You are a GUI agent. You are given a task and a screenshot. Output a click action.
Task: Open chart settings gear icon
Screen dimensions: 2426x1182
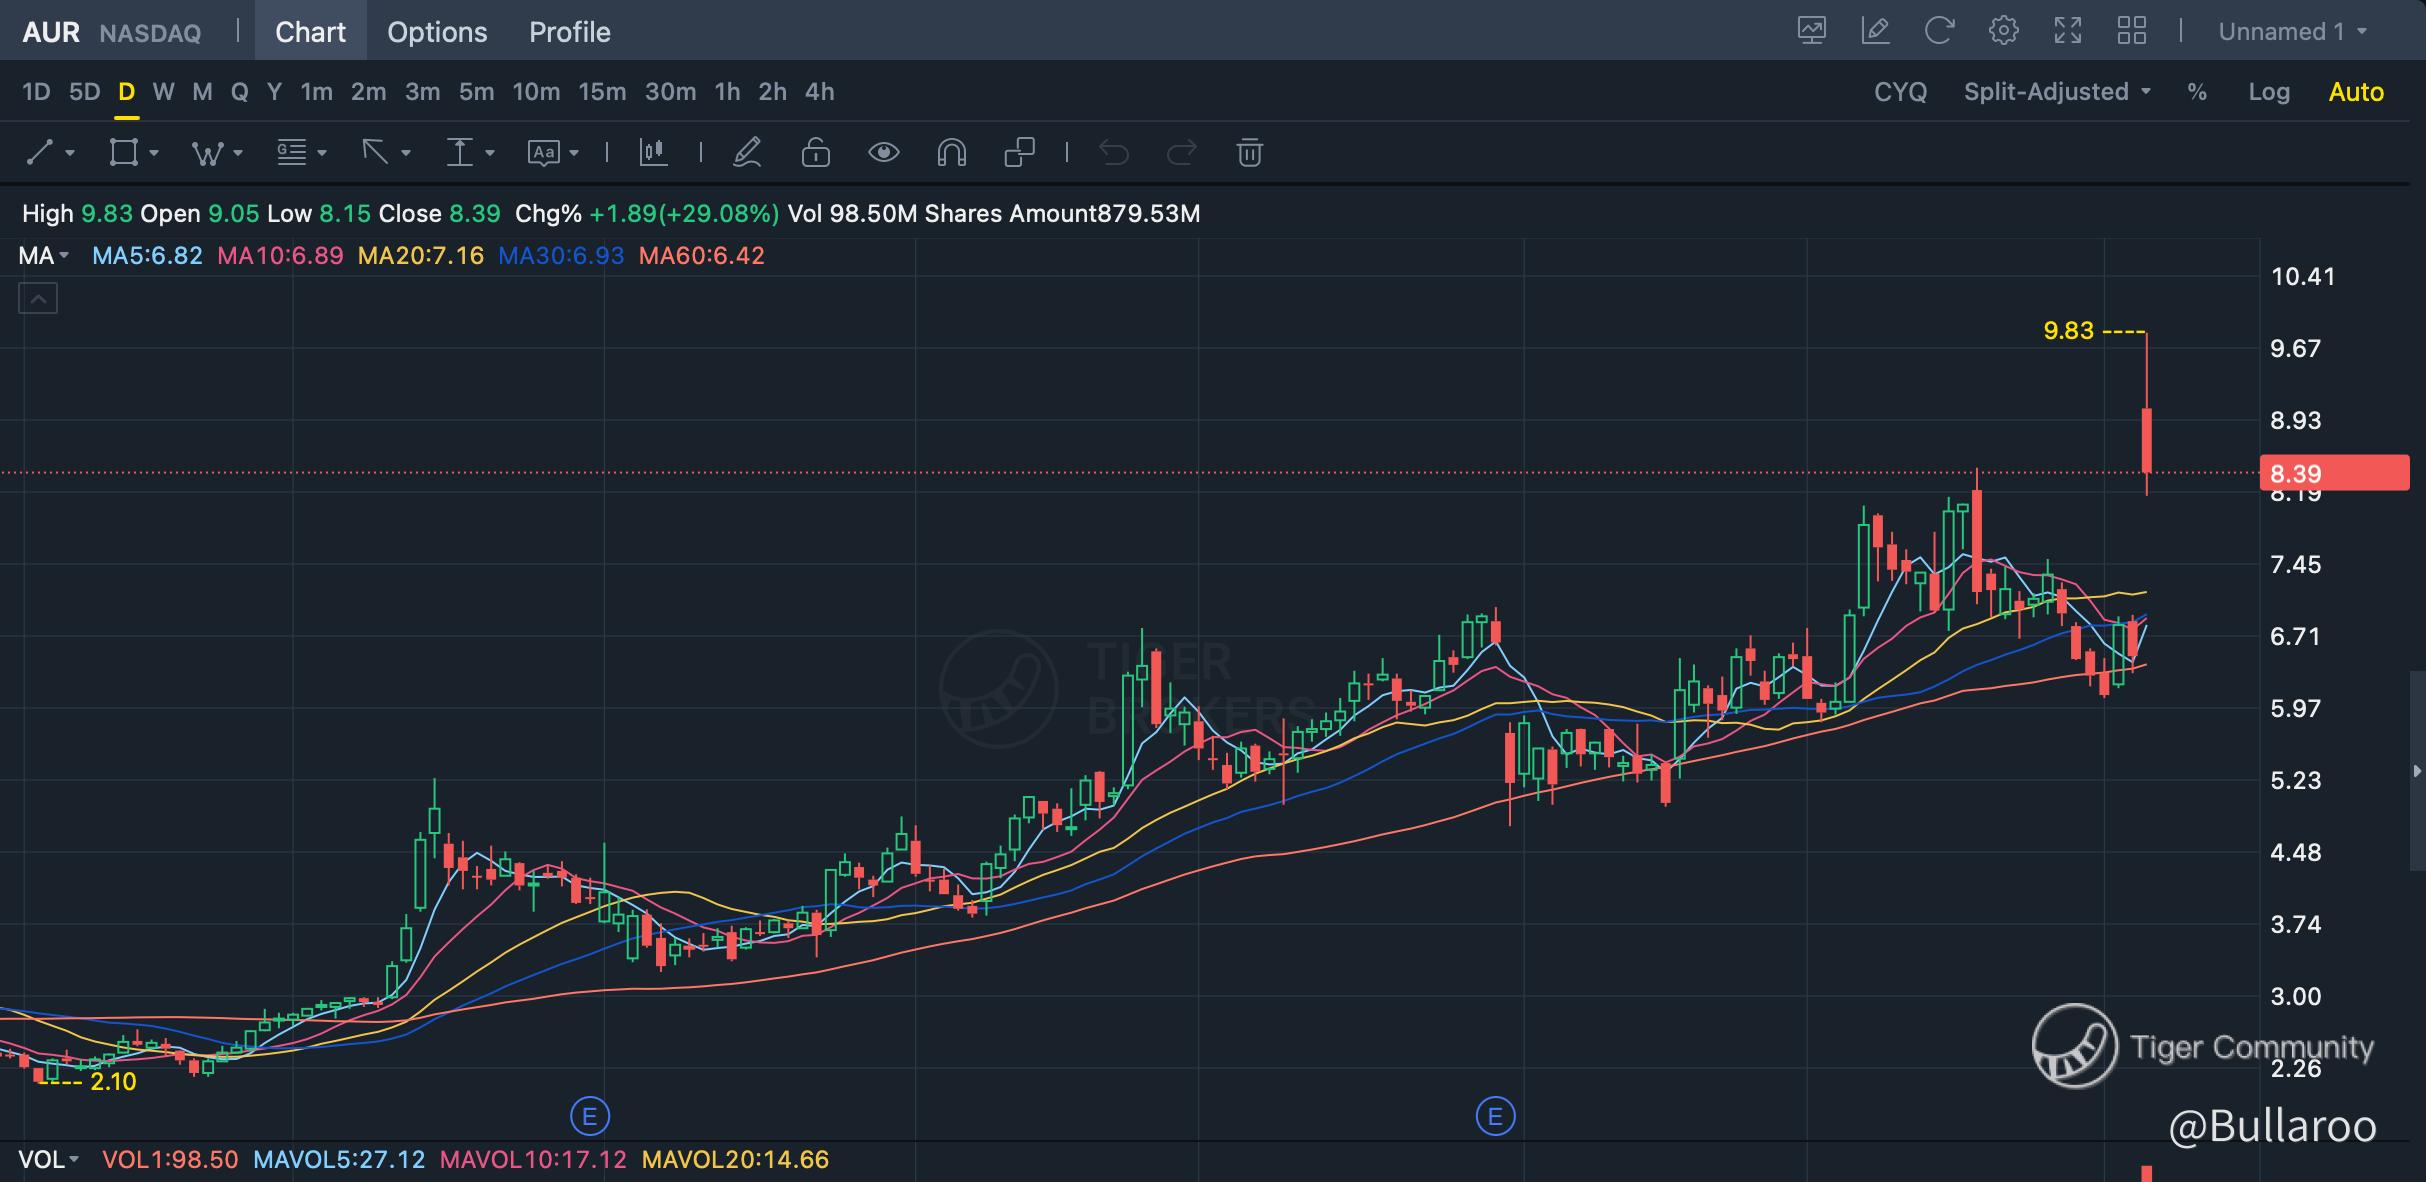pyautogui.click(x=2003, y=31)
